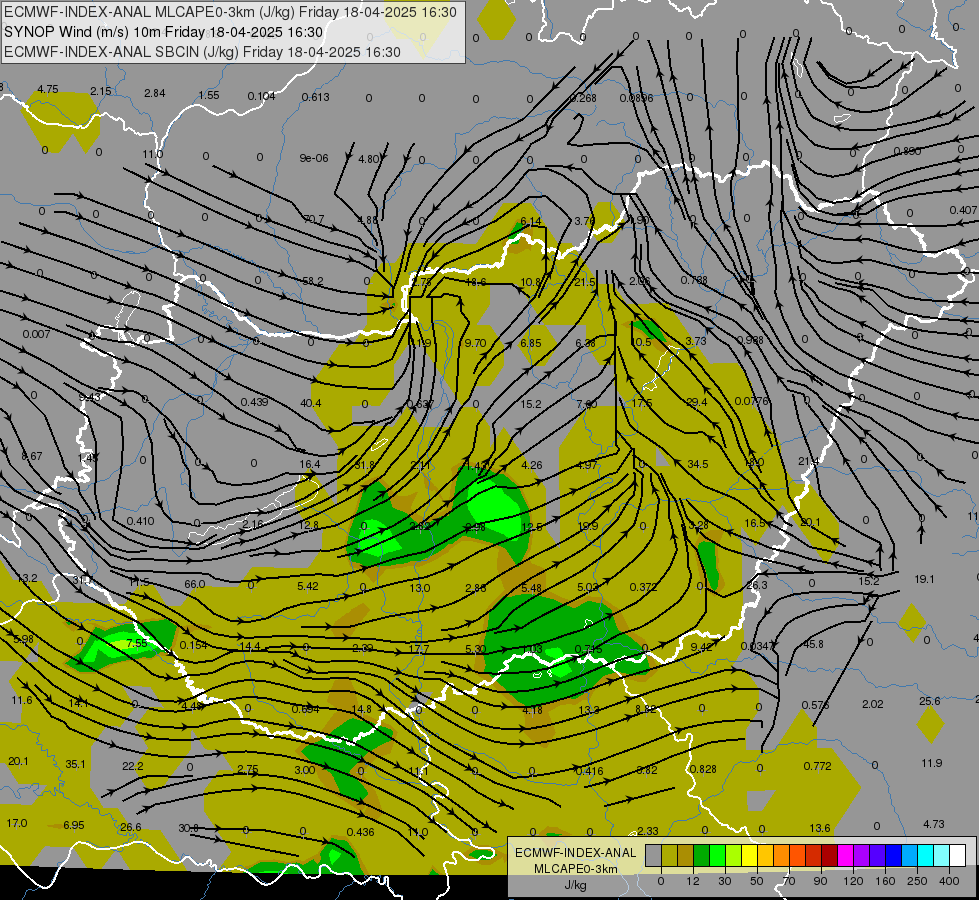Click legend tick label 70
Screen dimensions: 979x900
789,881
